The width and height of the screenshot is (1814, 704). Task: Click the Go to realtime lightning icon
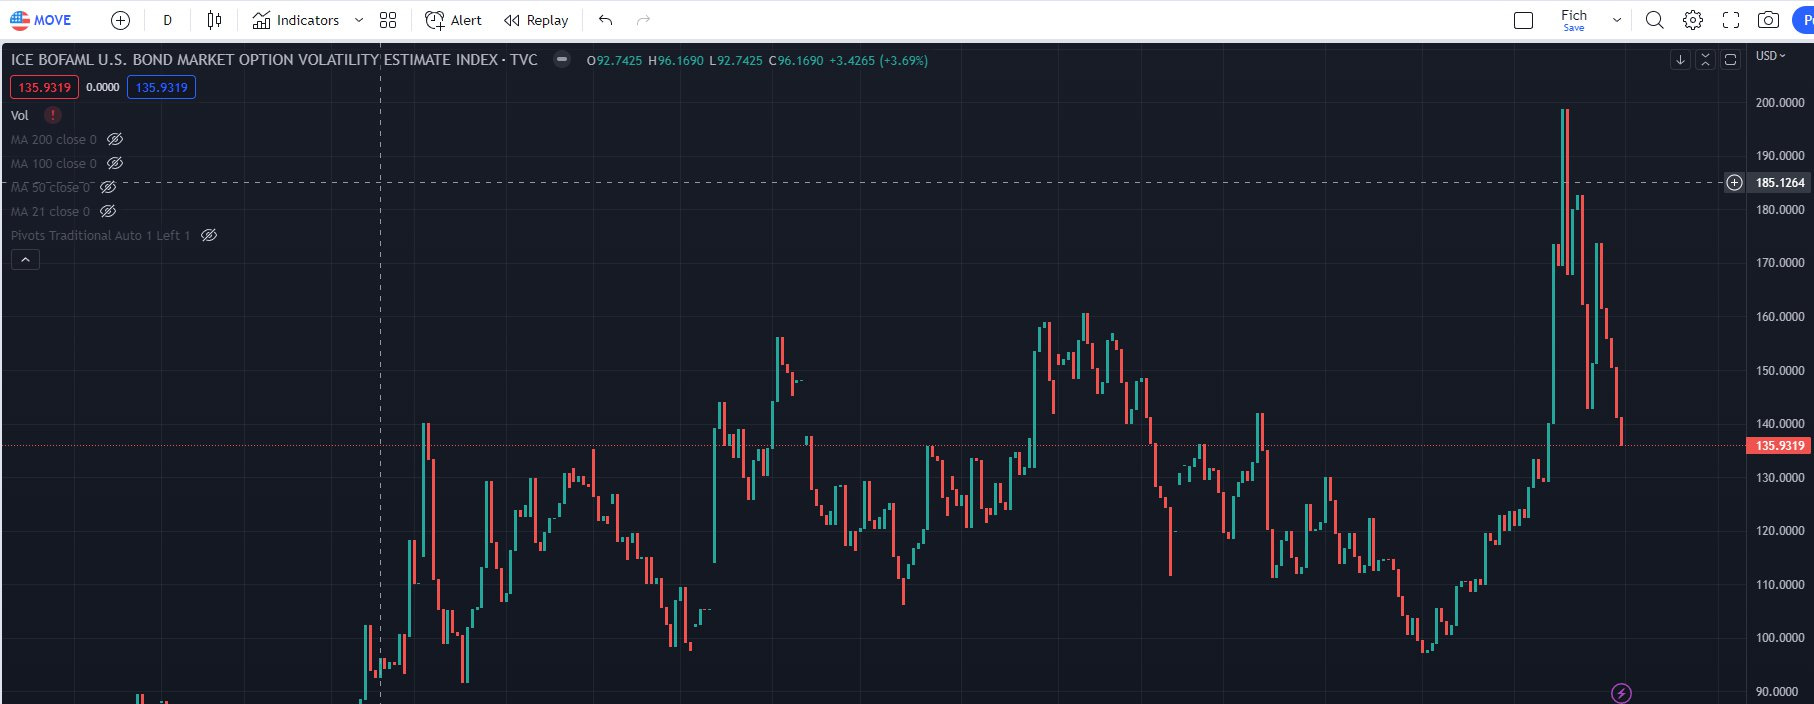(1621, 693)
